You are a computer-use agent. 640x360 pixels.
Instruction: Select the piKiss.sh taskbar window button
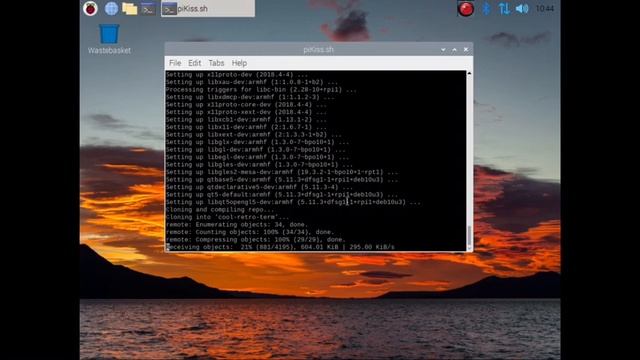click(208, 9)
